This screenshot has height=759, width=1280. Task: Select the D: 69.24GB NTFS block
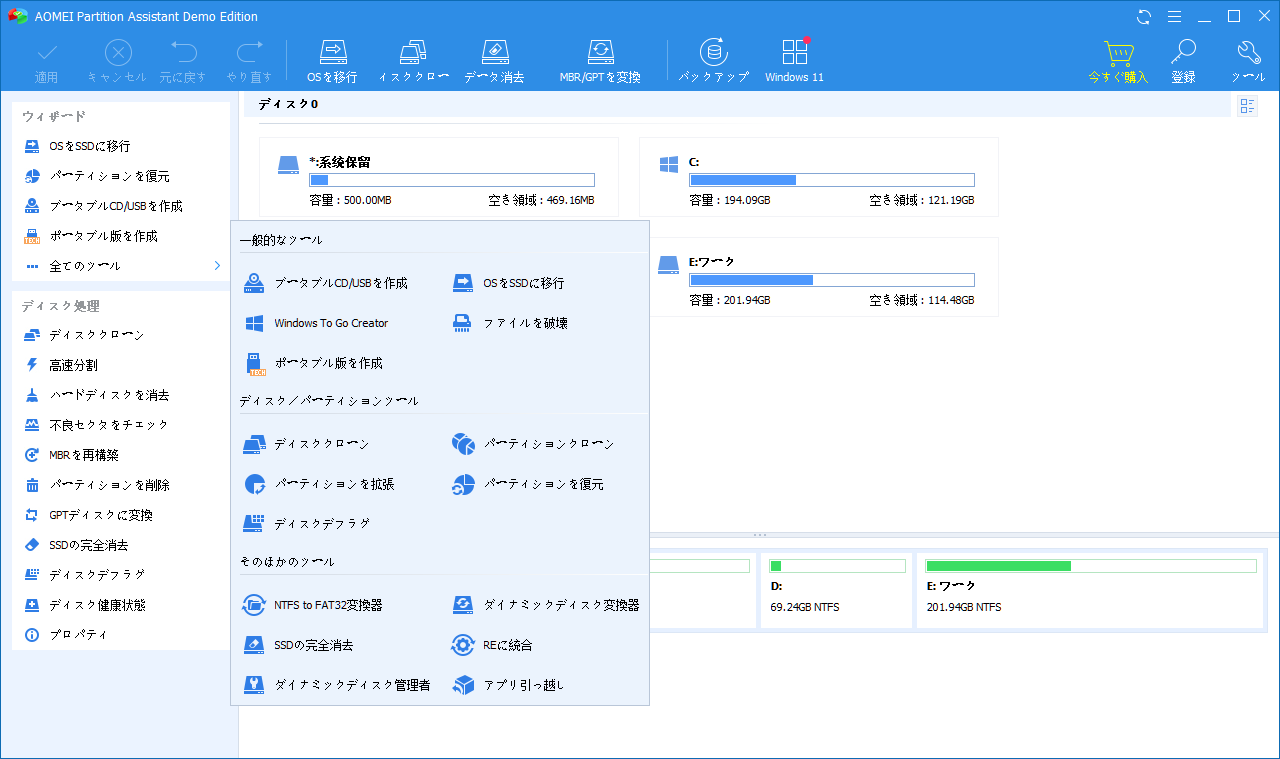pyautogui.click(x=837, y=590)
